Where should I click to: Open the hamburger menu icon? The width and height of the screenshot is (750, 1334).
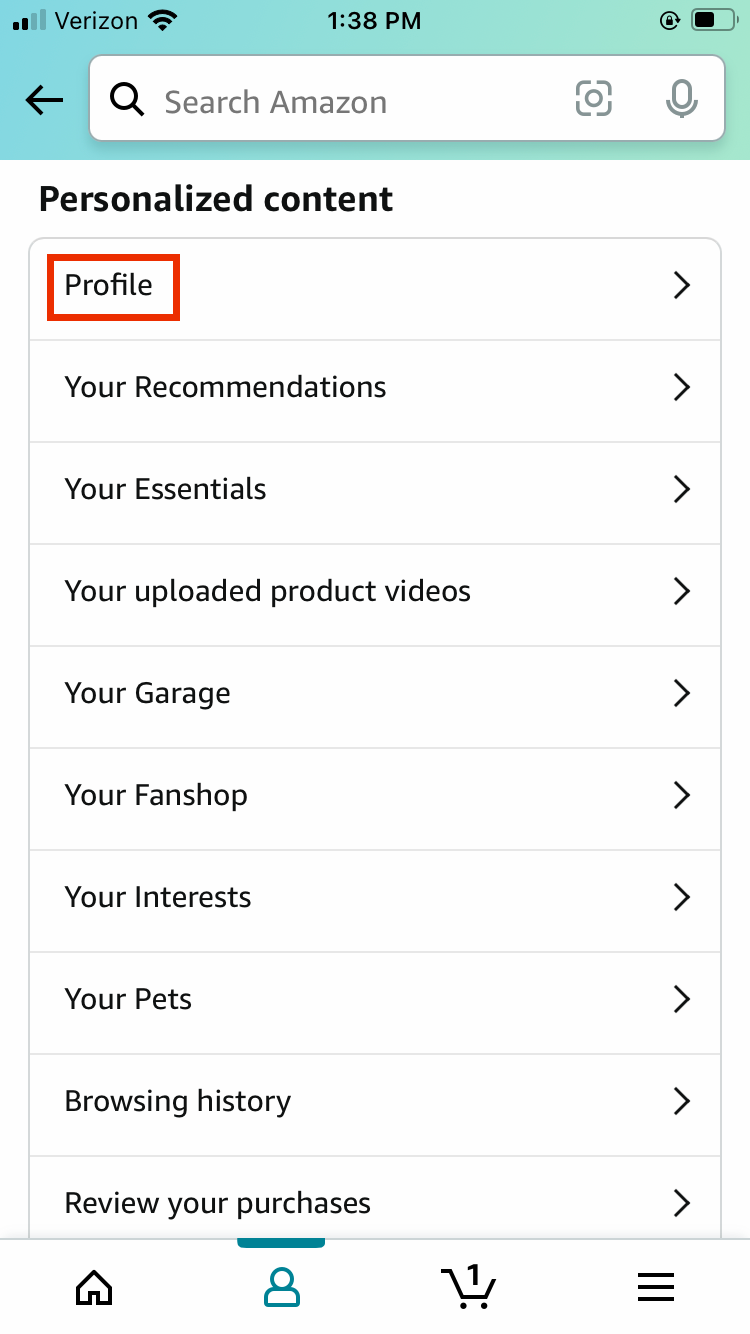coord(656,1287)
